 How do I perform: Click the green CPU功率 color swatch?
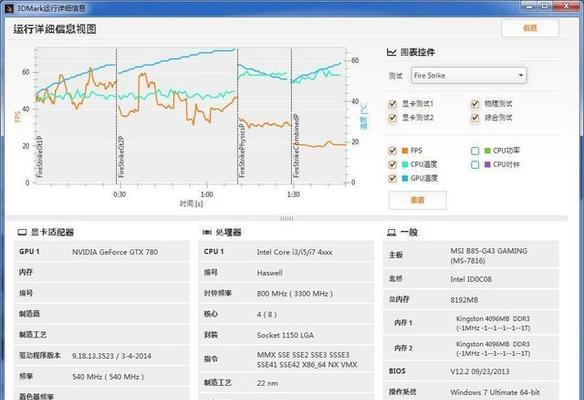487,150
